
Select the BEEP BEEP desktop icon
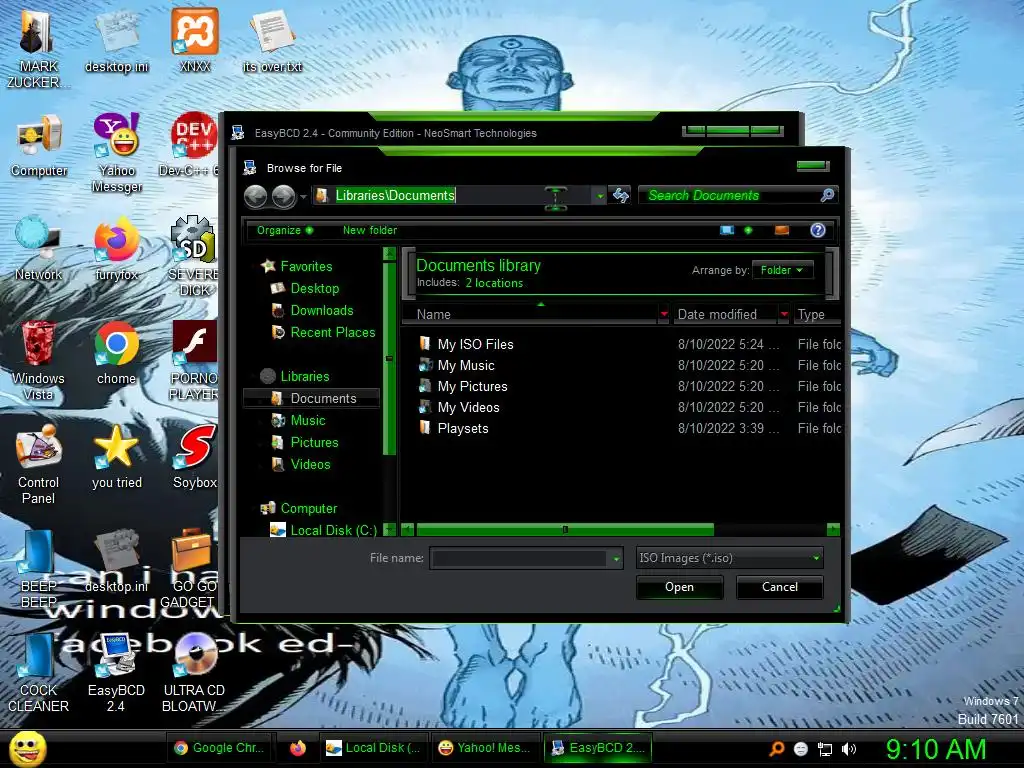coord(38,568)
